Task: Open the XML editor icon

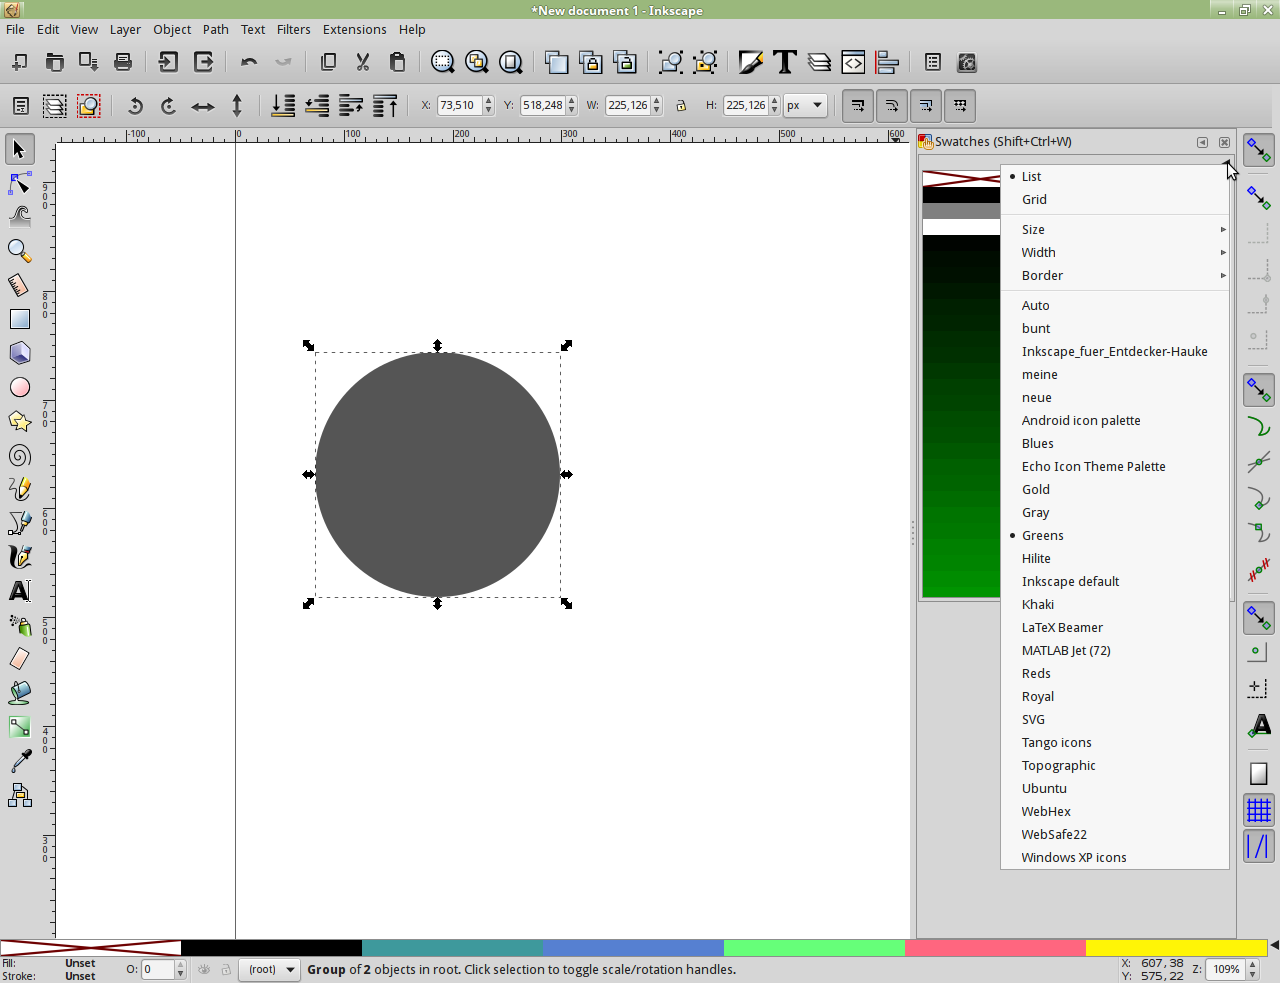Action: [853, 62]
